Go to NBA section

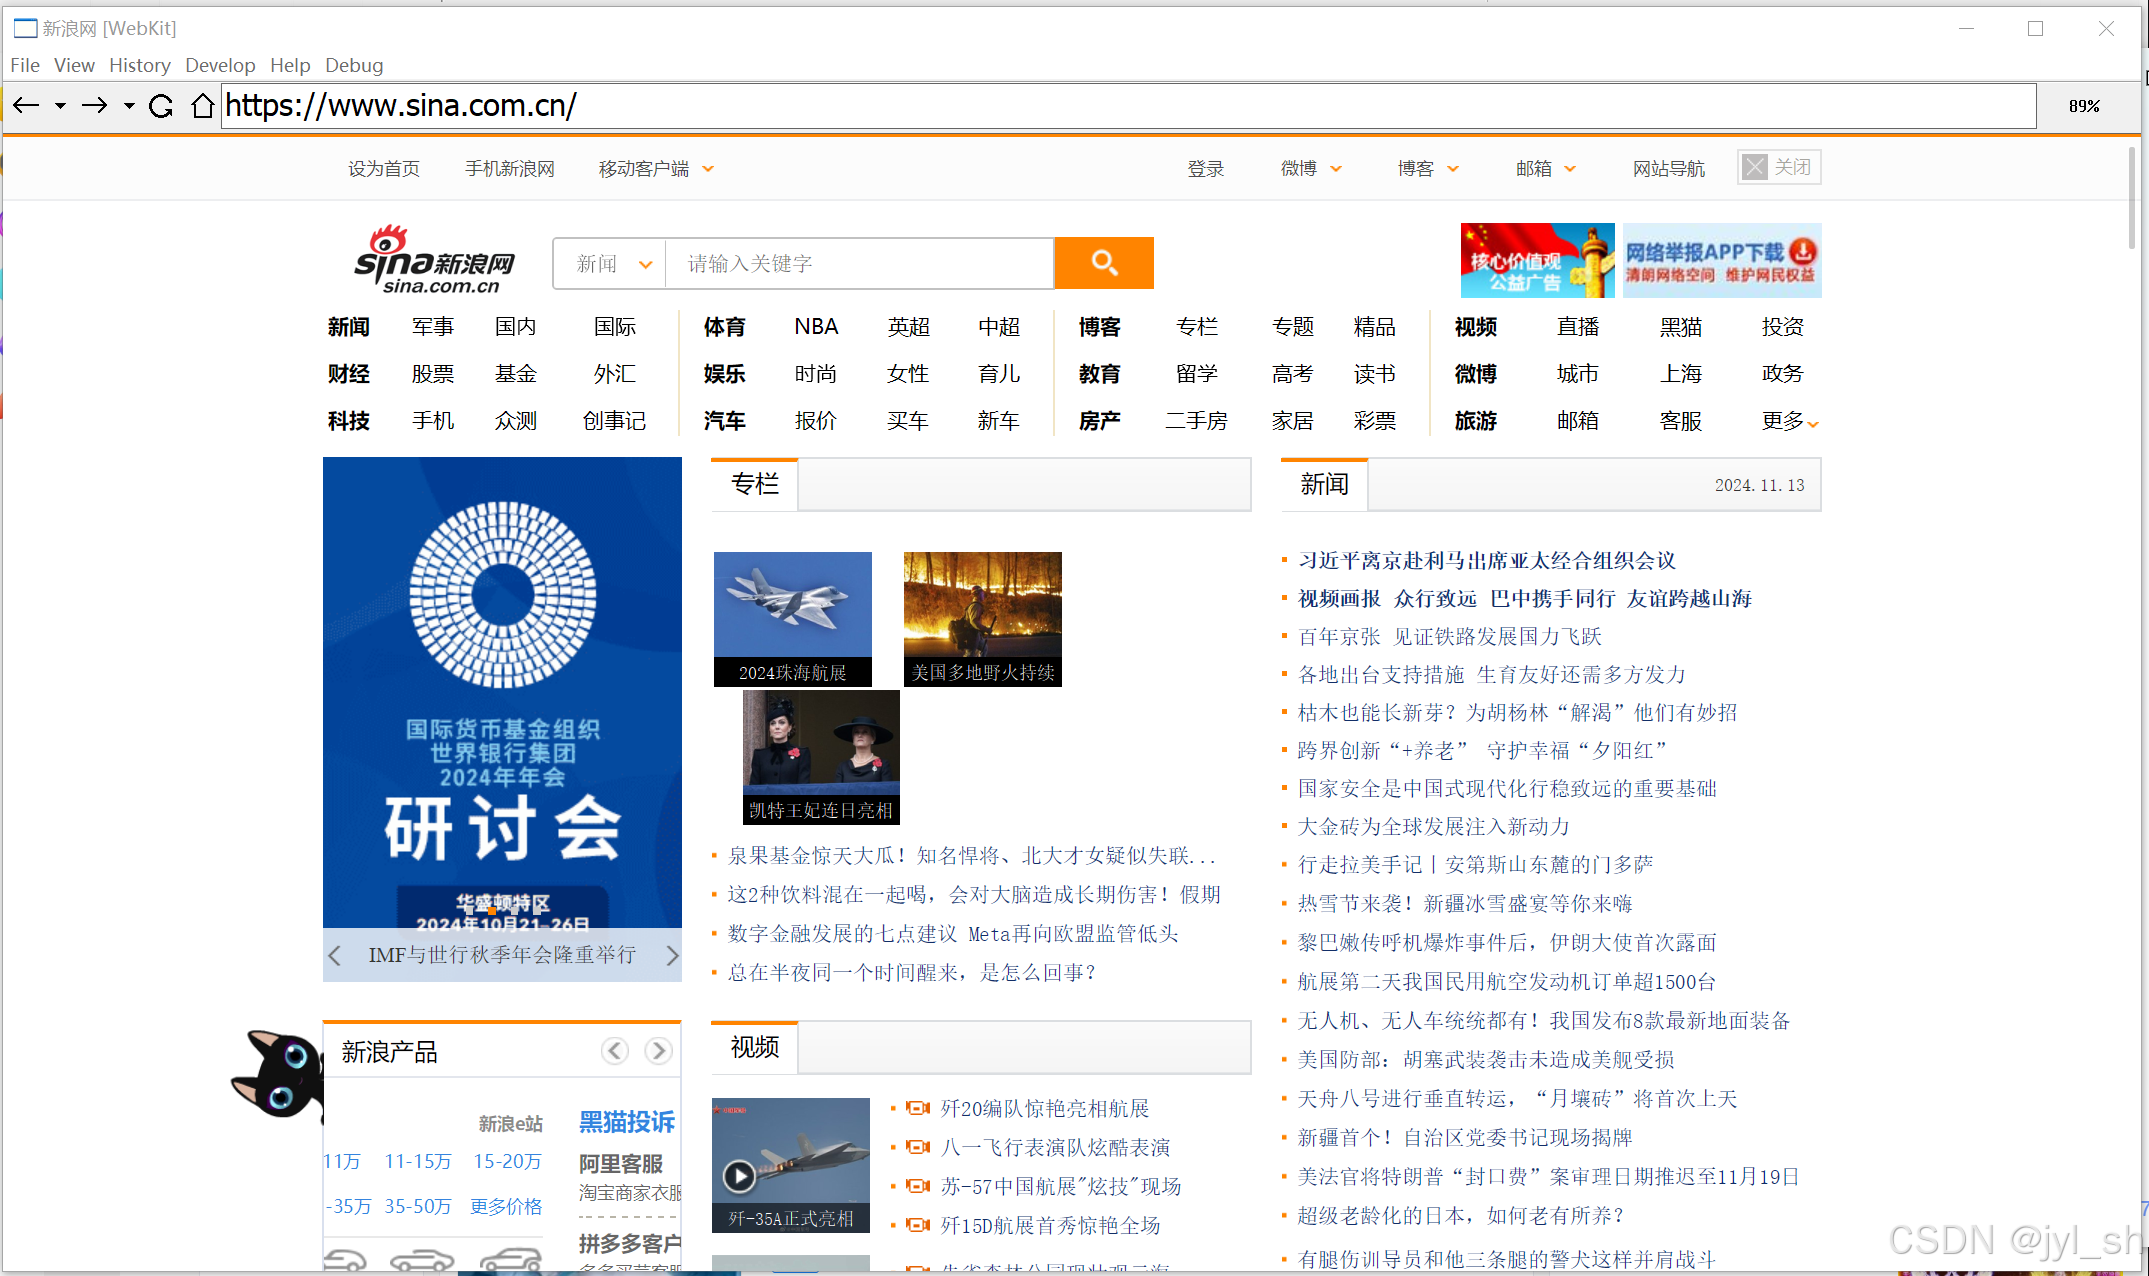[x=816, y=326]
